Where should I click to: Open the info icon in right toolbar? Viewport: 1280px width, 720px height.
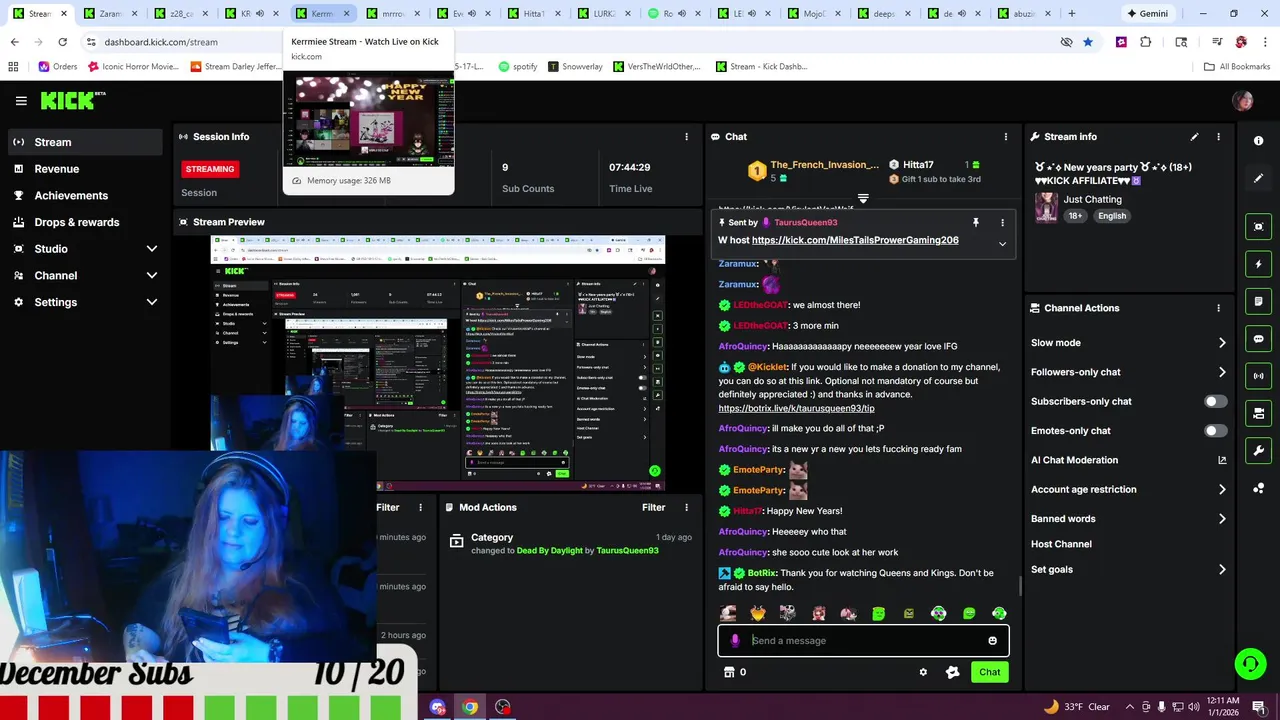pos(1259,141)
